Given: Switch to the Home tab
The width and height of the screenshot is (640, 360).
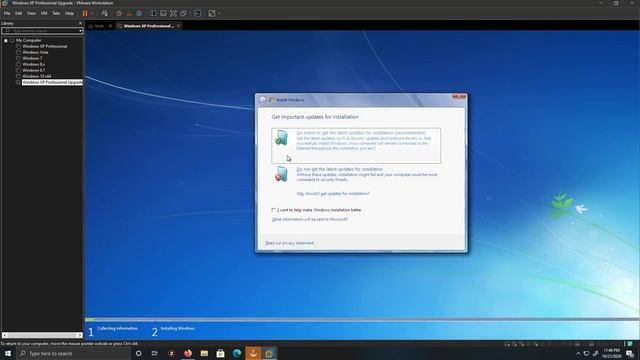Looking at the screenshot, I should [x=98, y=26].
